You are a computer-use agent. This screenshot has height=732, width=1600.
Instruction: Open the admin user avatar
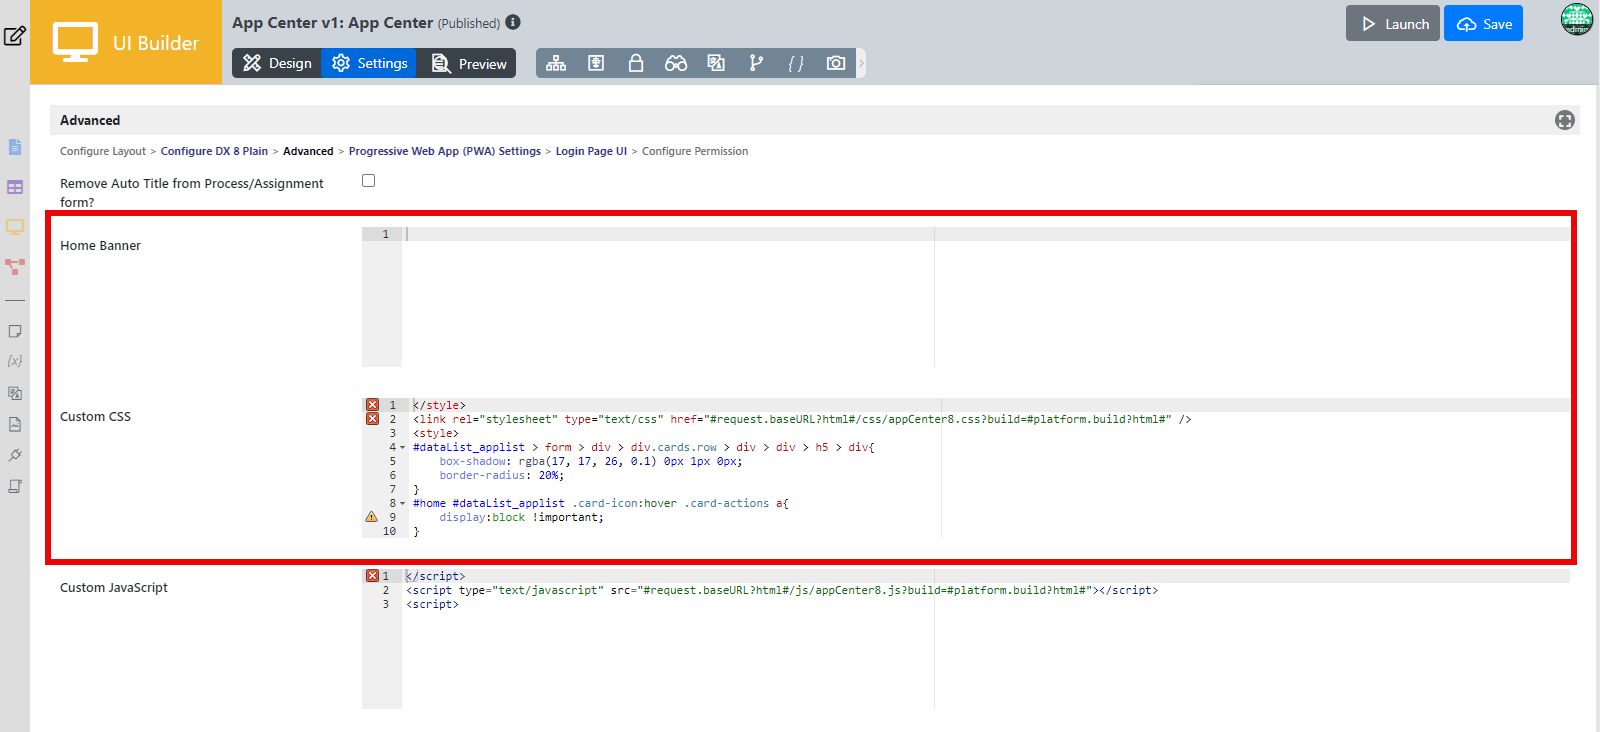coord(1577,19)
